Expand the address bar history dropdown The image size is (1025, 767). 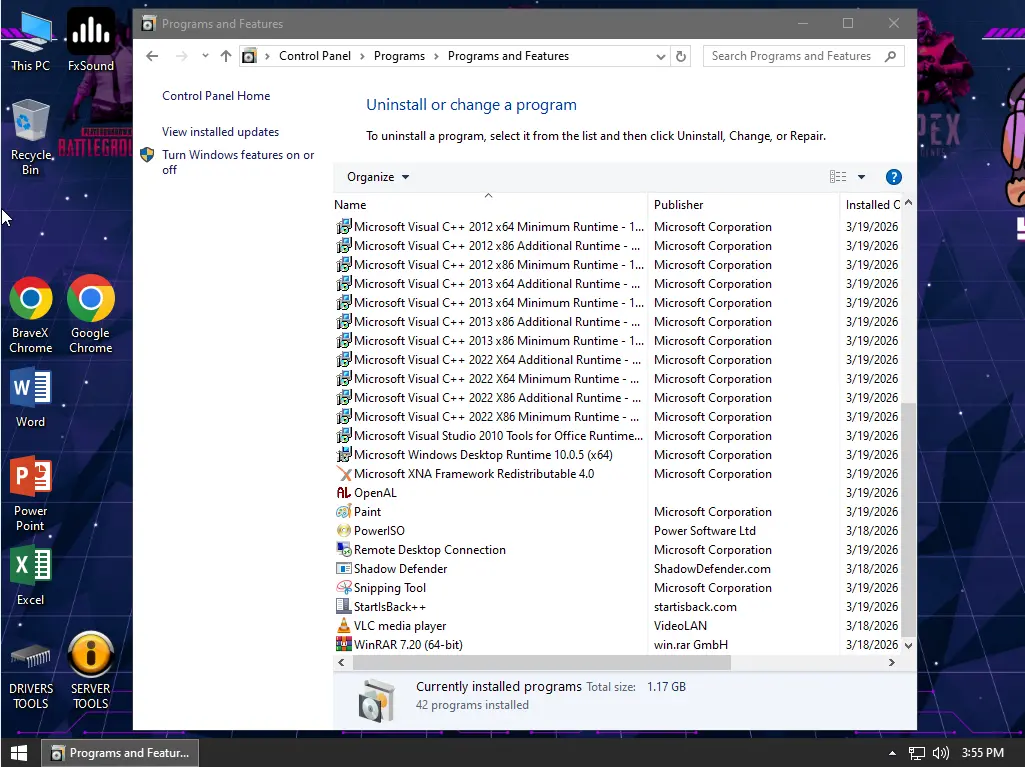tap(660, 56)
